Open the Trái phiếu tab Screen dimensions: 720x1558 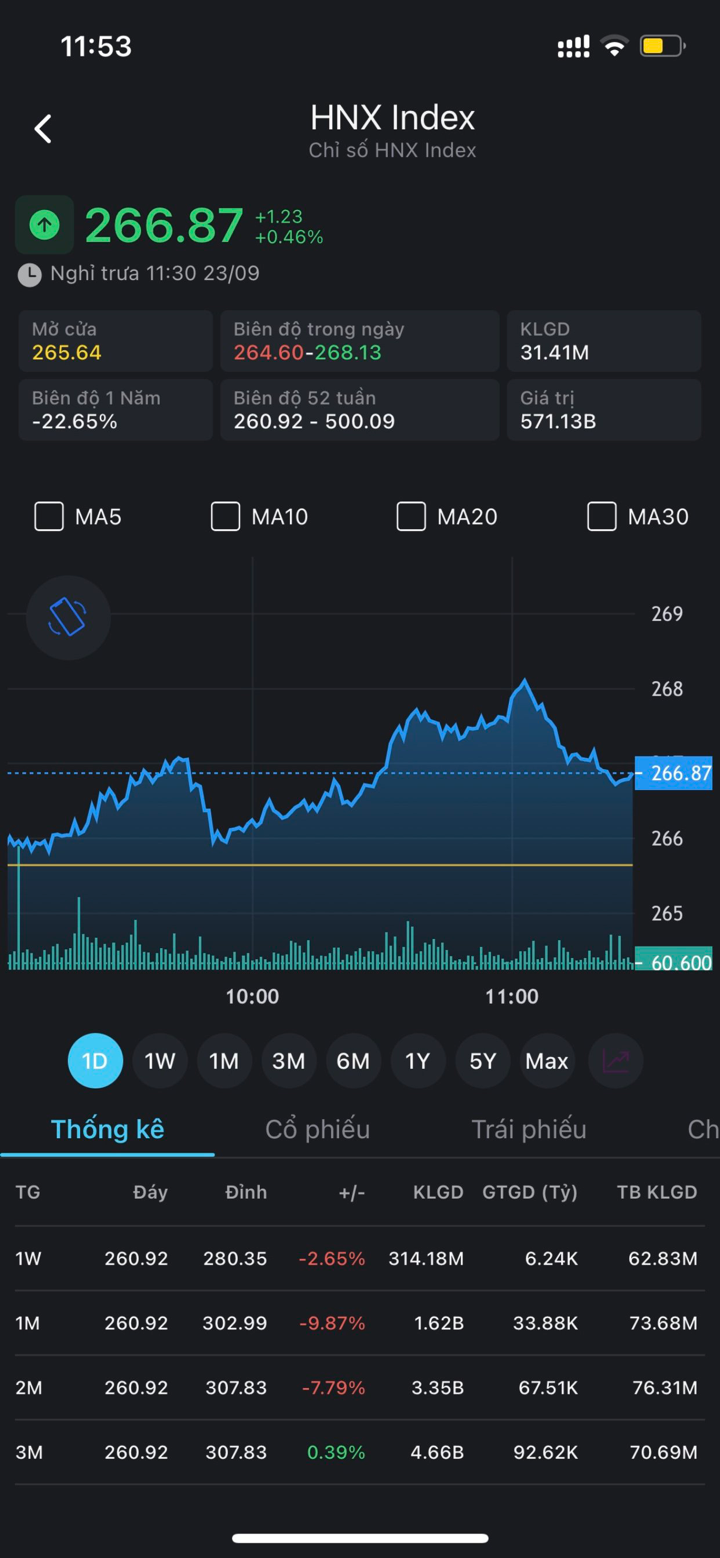528,1129
